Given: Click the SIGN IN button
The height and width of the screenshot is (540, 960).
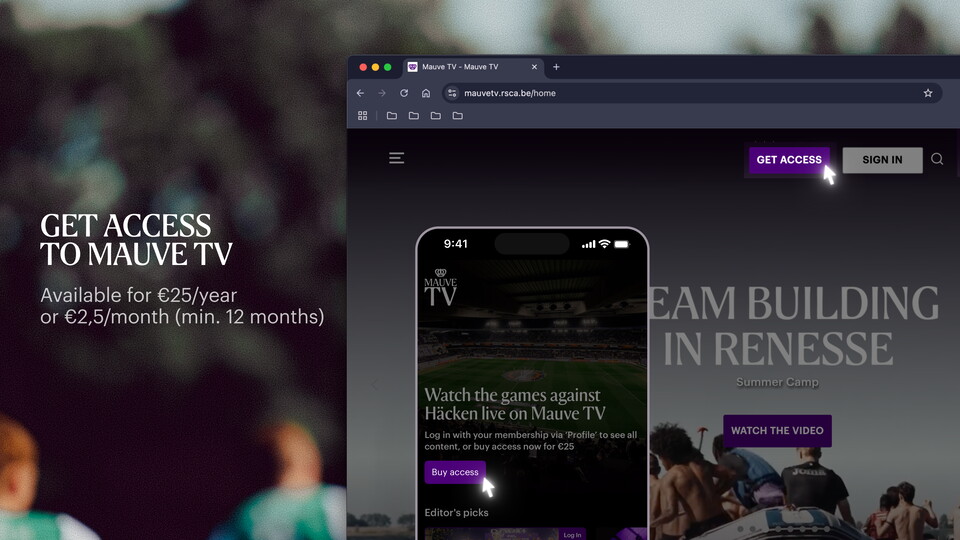Looking at the screenshot, I should pyautogui.click(x=882, y=160).
